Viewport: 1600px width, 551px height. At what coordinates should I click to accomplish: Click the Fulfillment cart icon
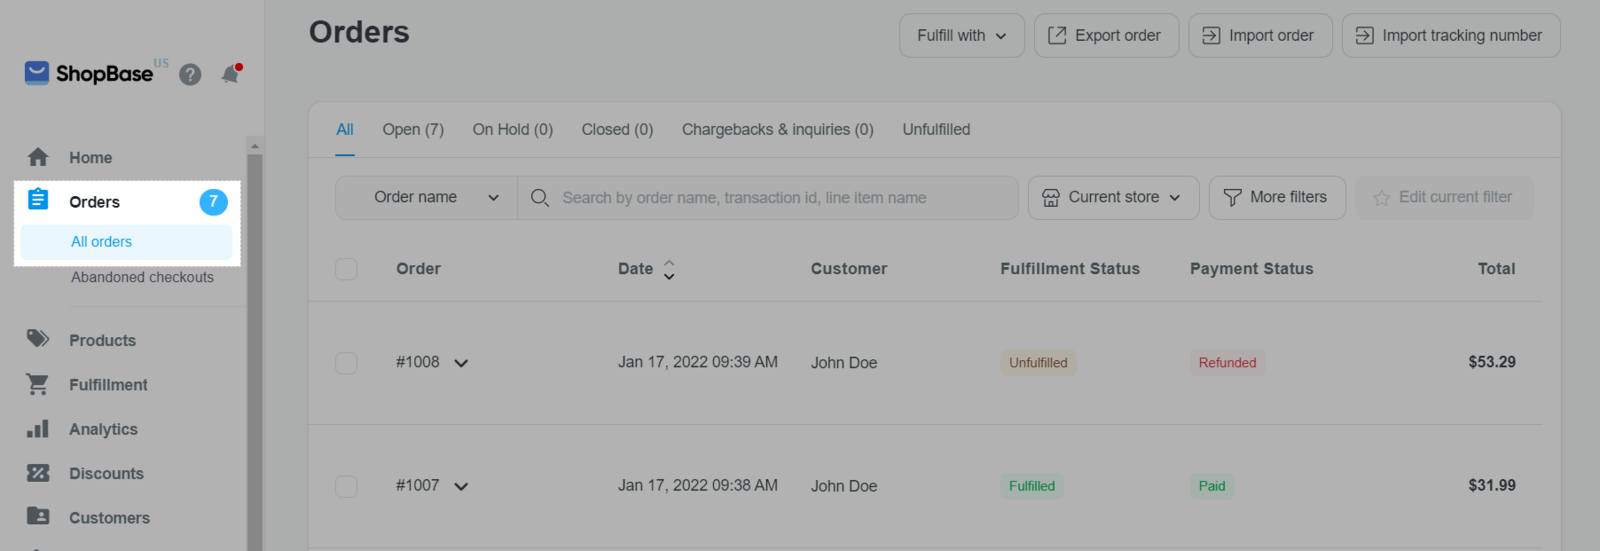click(x=38, y=384)
